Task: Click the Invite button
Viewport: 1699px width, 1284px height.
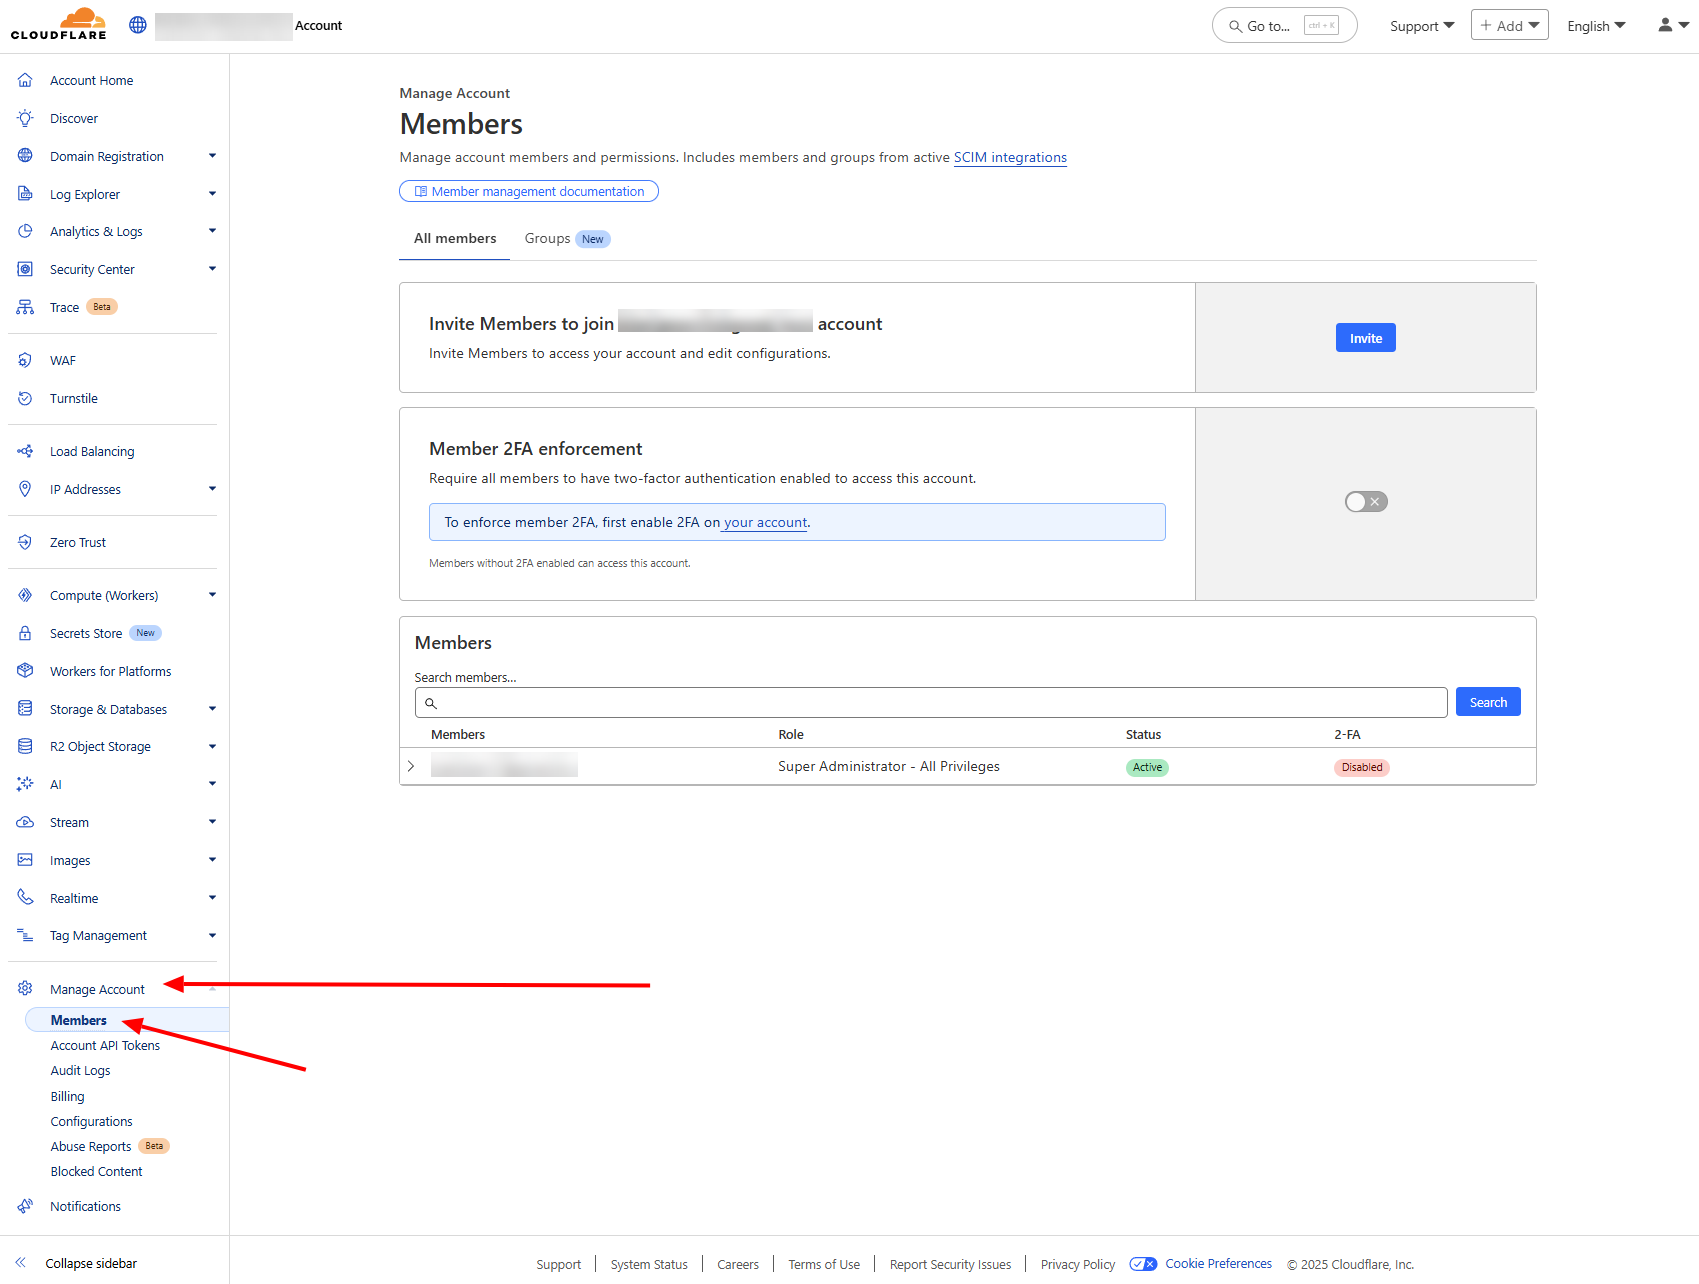Action: tap(1365, 337)
